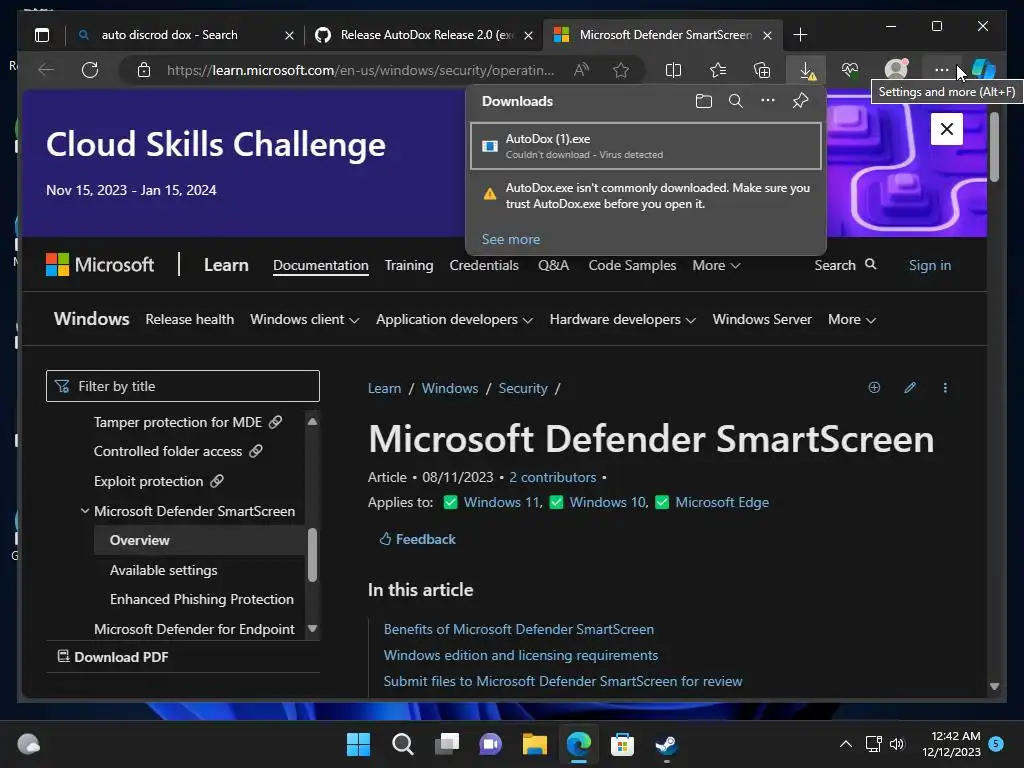Add this page to favorites star
This screenshot has width=1024, height=768.
(621, 70)
